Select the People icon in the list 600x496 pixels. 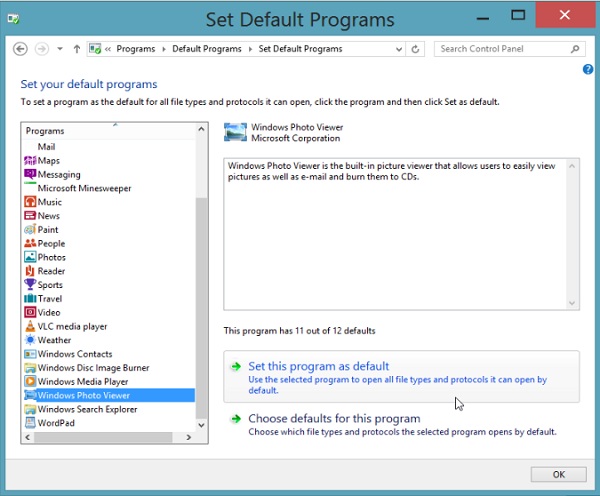[x=30, y=243]
